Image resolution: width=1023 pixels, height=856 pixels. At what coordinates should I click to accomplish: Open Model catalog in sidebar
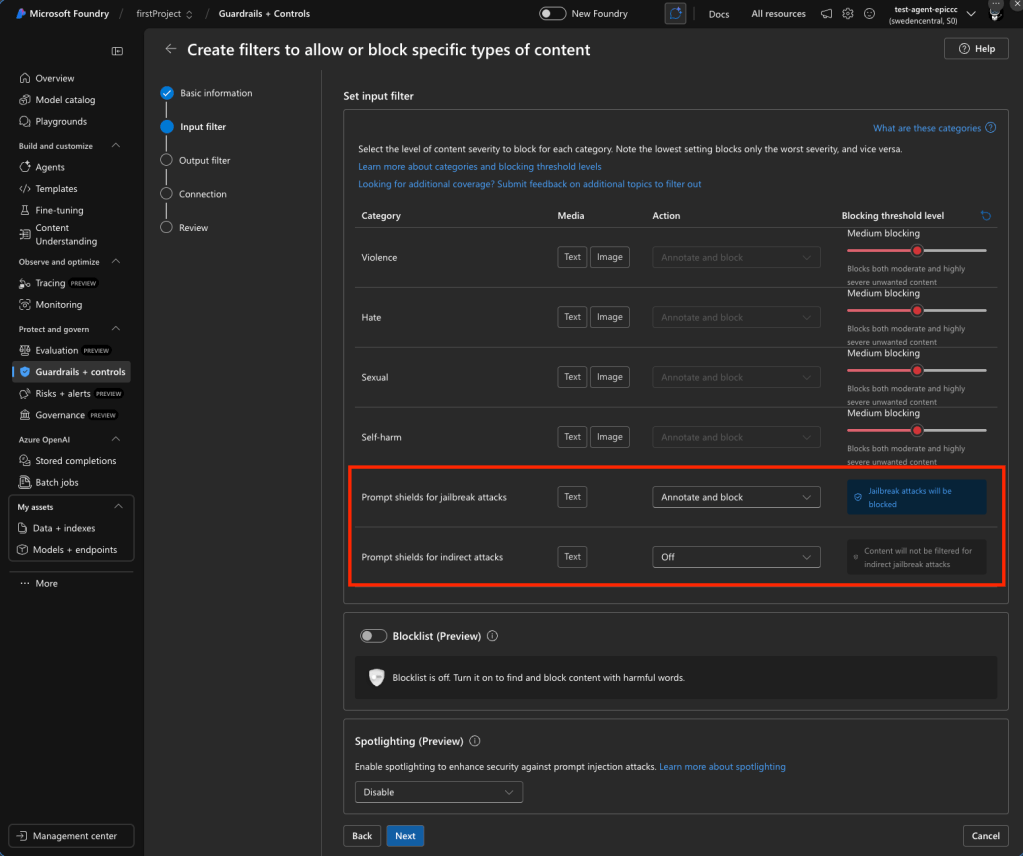point(65,100)
